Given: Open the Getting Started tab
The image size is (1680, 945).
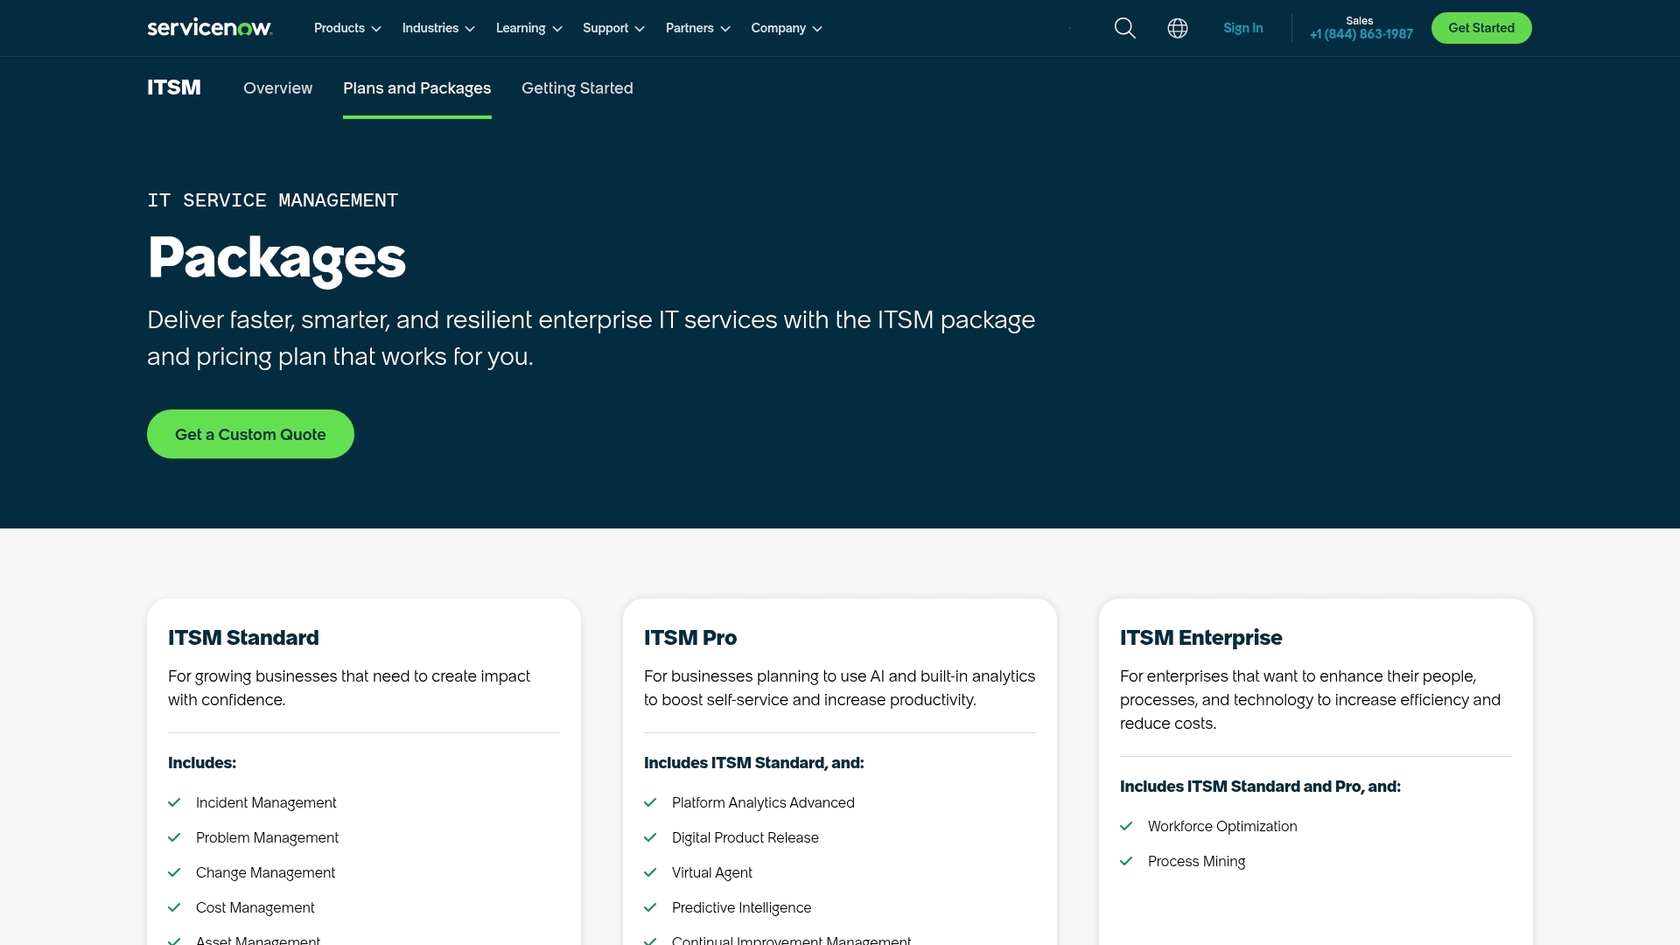Looking at the screenshot, I should 577,88.
